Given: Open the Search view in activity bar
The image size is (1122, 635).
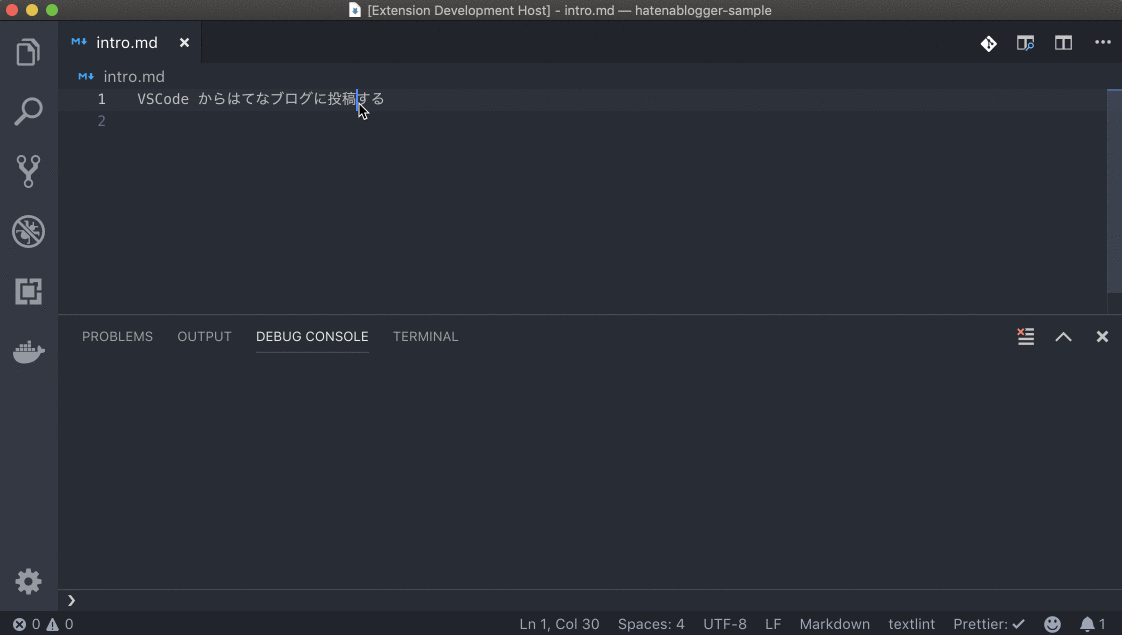Looking at the screenshot, I should click(29, 112).
